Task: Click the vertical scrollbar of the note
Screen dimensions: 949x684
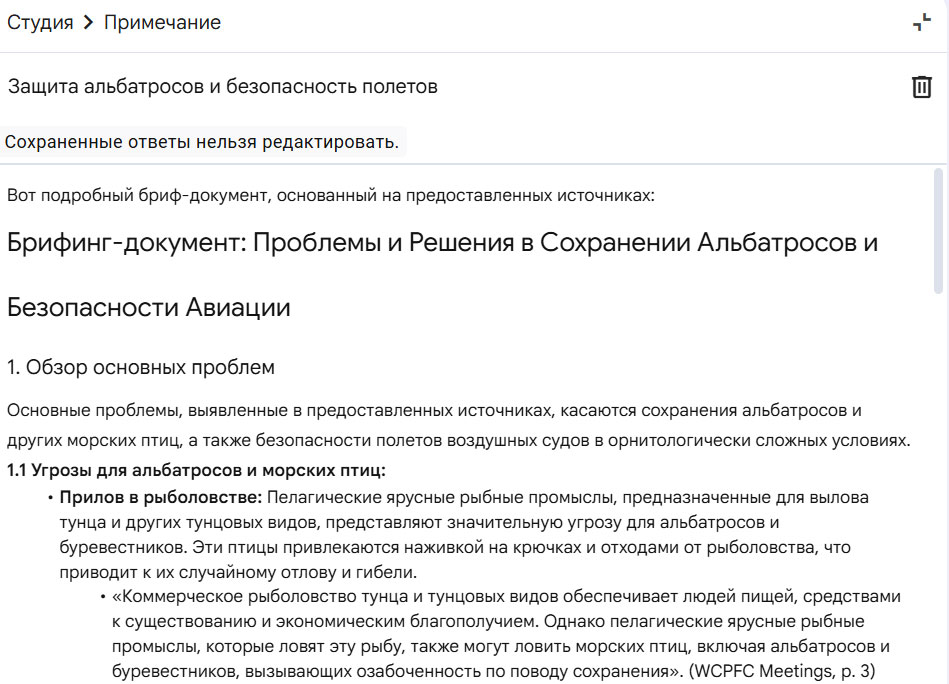Action: pos(939,230)
